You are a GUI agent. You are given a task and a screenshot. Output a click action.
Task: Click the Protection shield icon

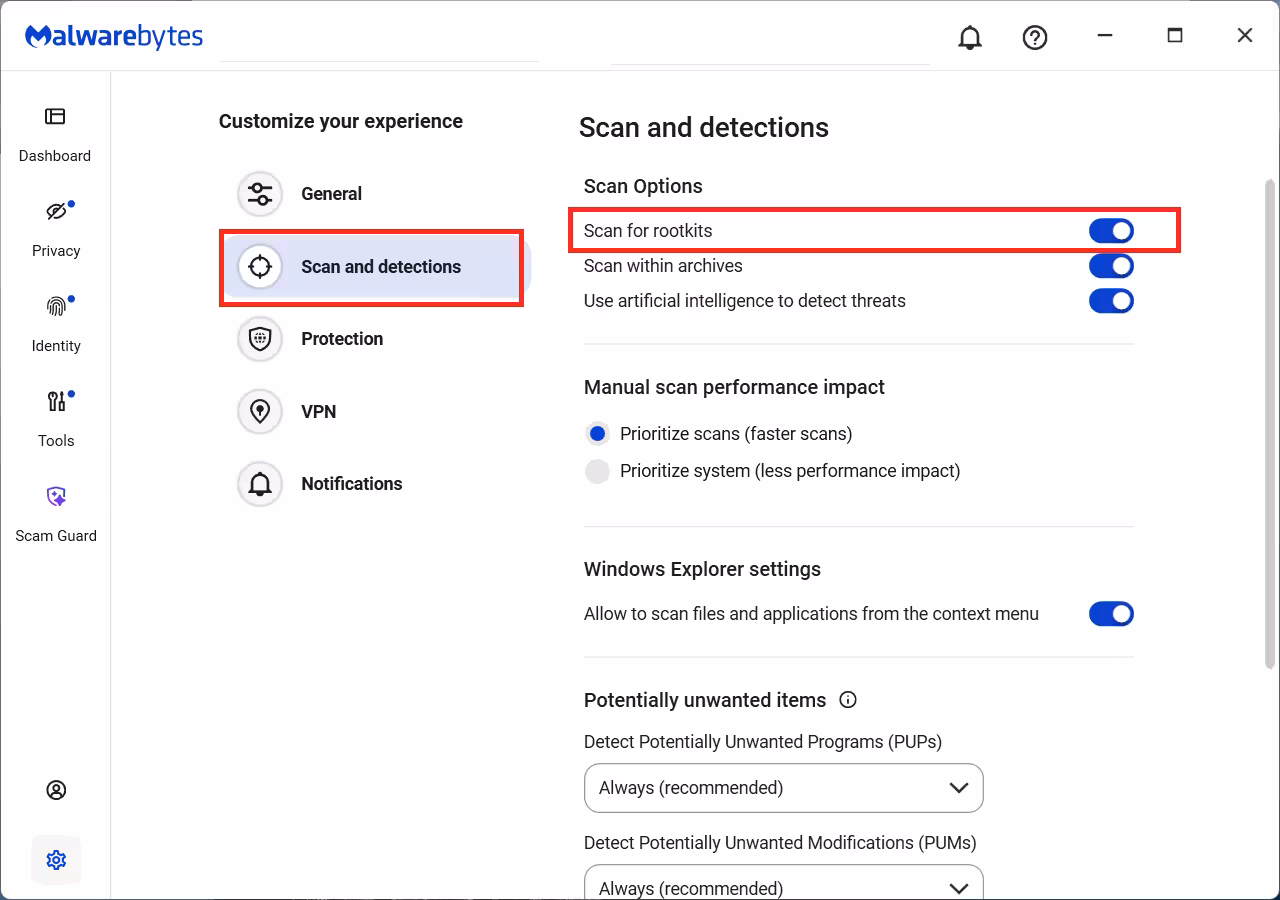pyautogui.click(x=260, y=339)
